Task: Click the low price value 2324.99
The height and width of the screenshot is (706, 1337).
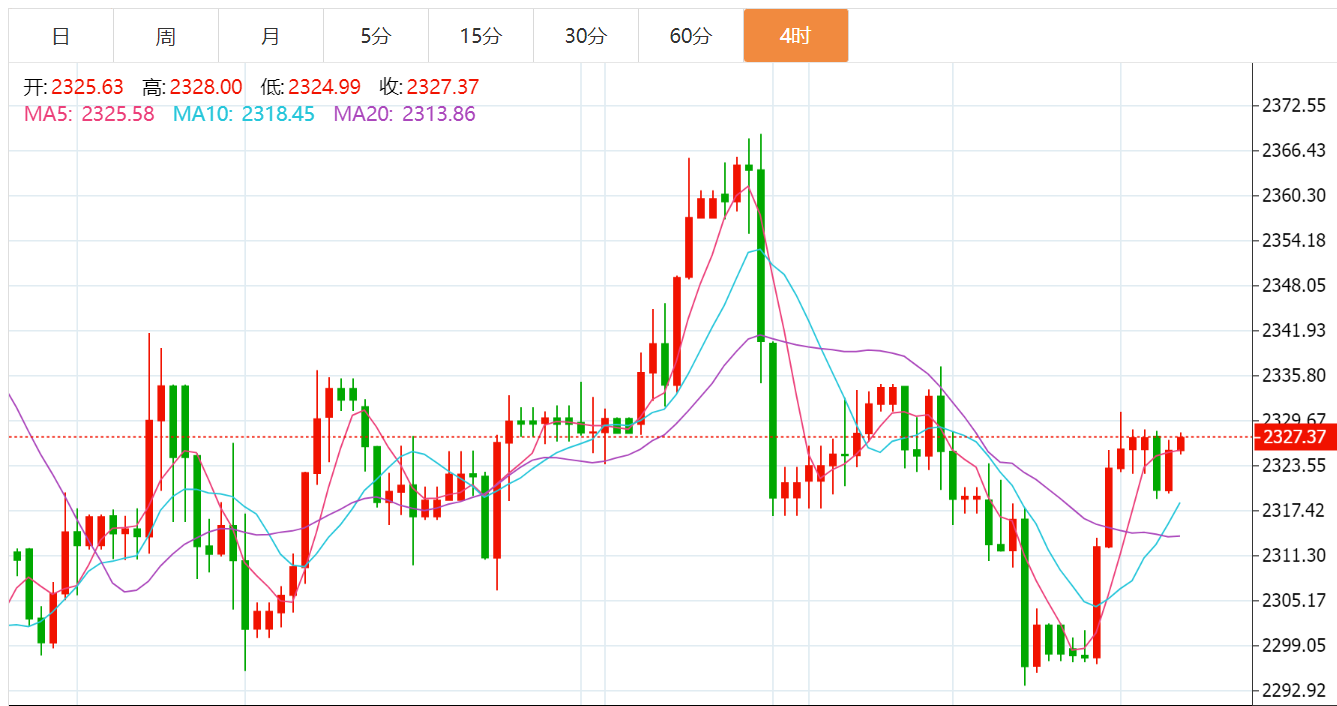Action: point(324,88)
